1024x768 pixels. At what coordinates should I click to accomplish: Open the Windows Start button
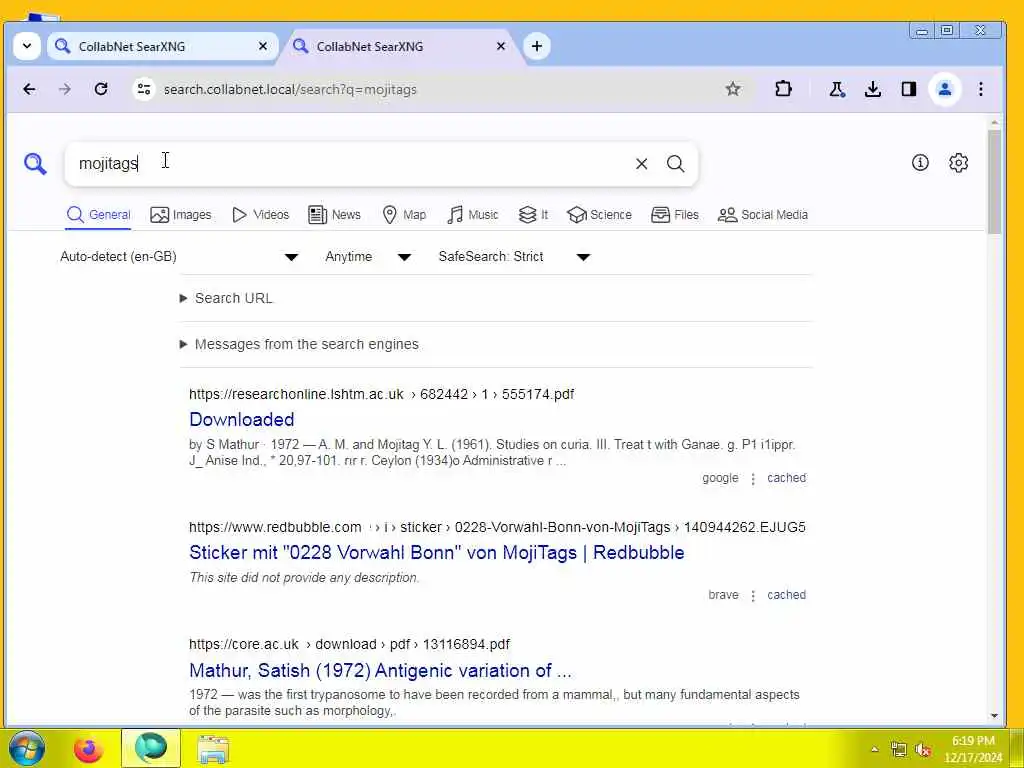26,748
